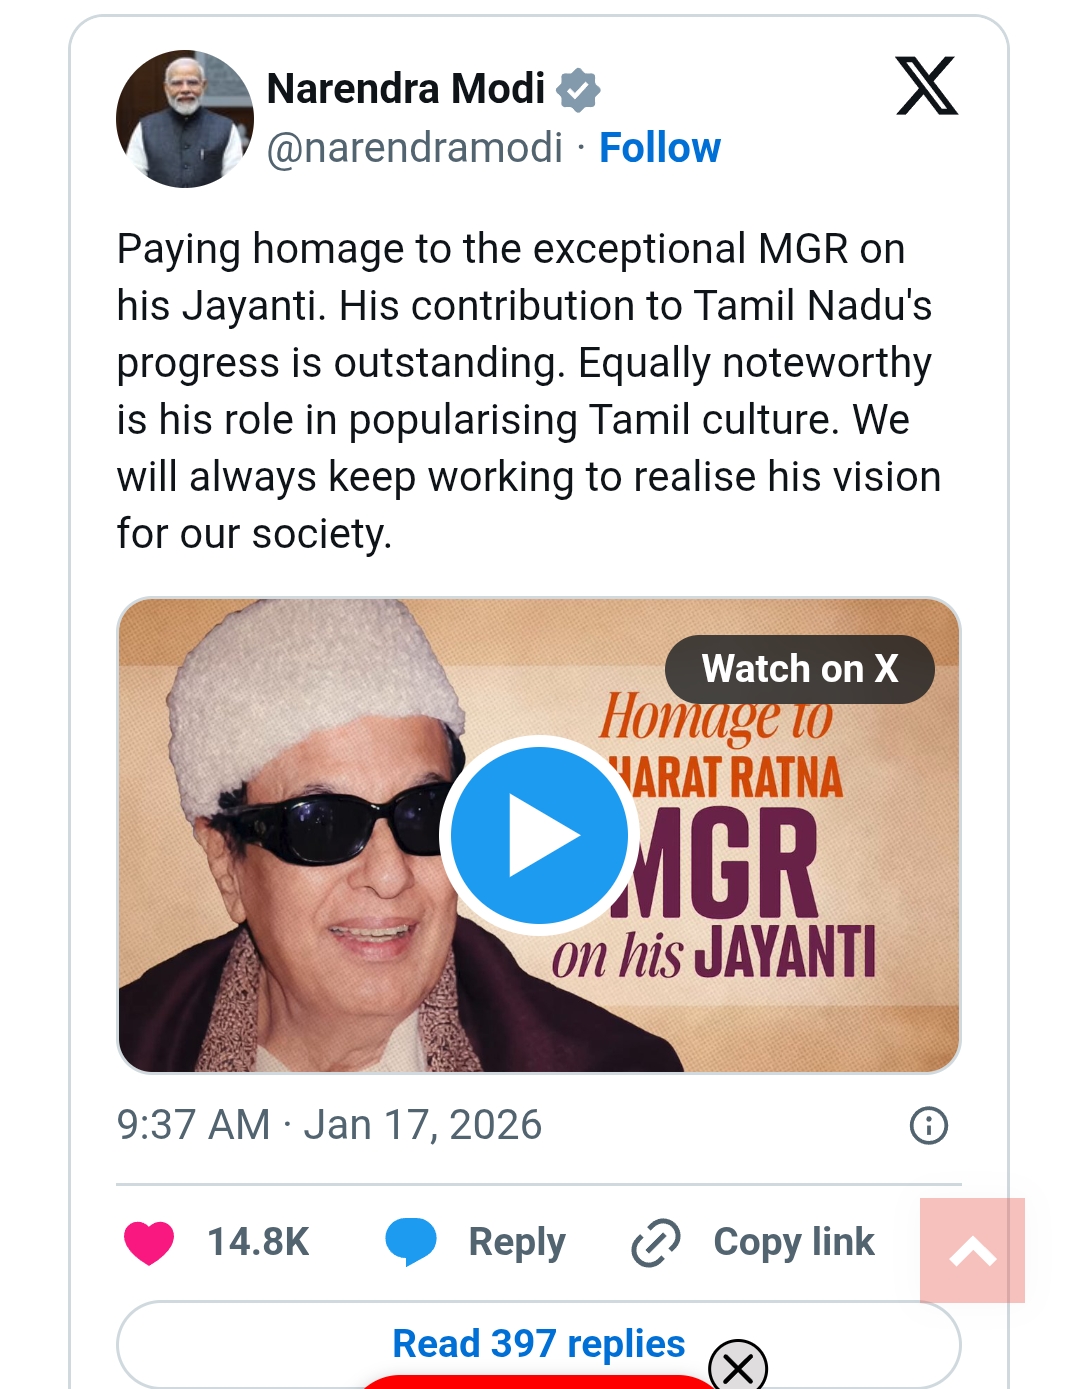1079x1389 pixels.
Task: Click the 14.8K like count
Action: point(255,1242)
